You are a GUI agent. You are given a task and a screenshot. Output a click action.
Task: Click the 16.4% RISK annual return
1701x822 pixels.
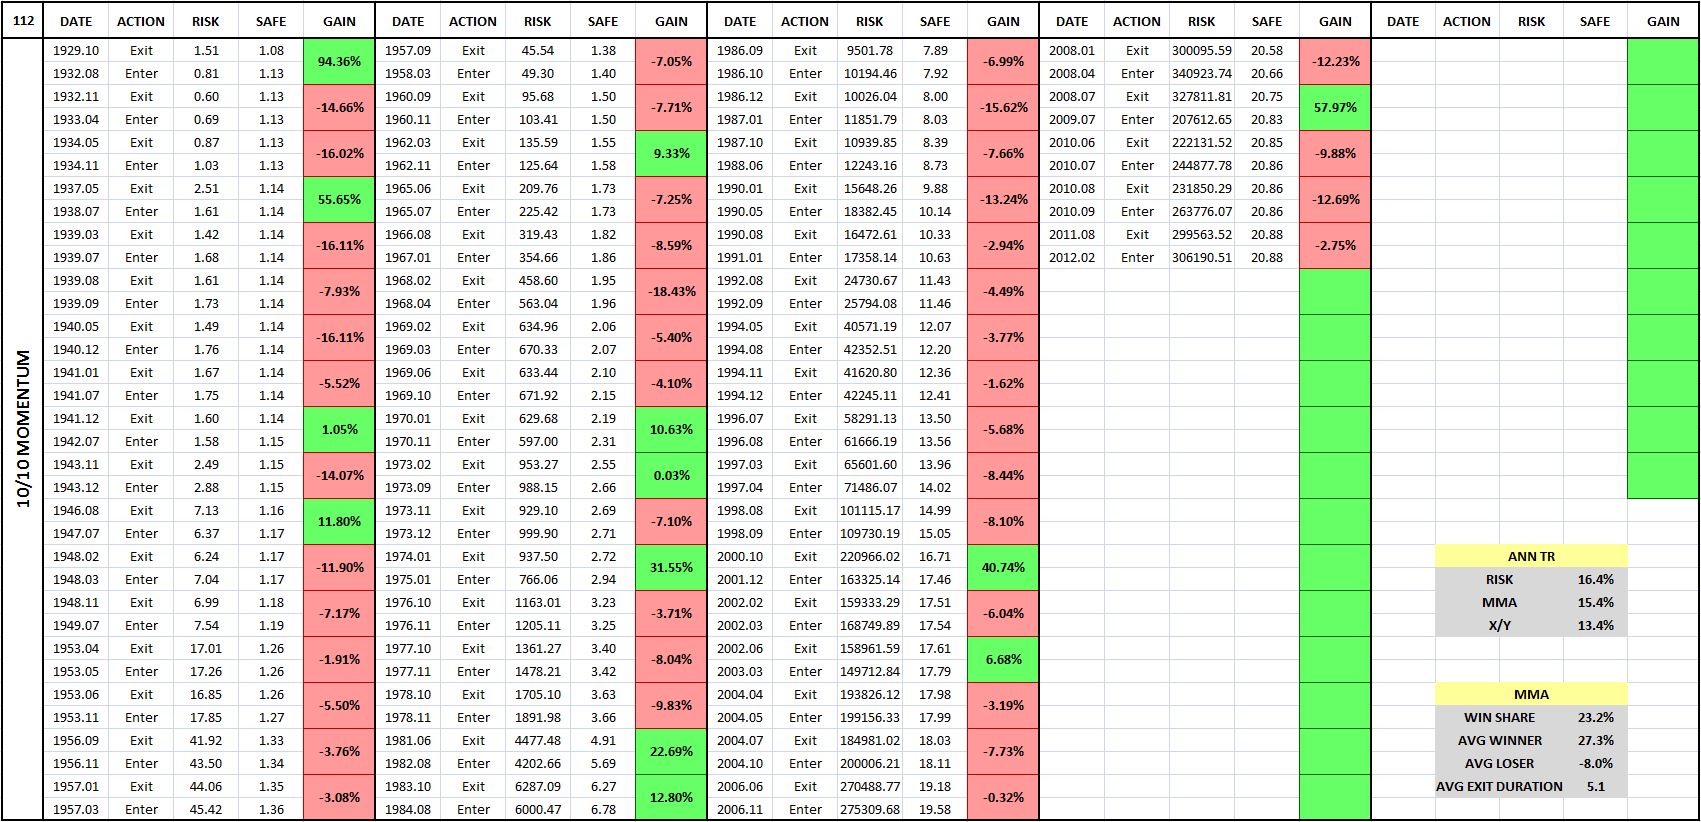click(x=1595, y=580)
